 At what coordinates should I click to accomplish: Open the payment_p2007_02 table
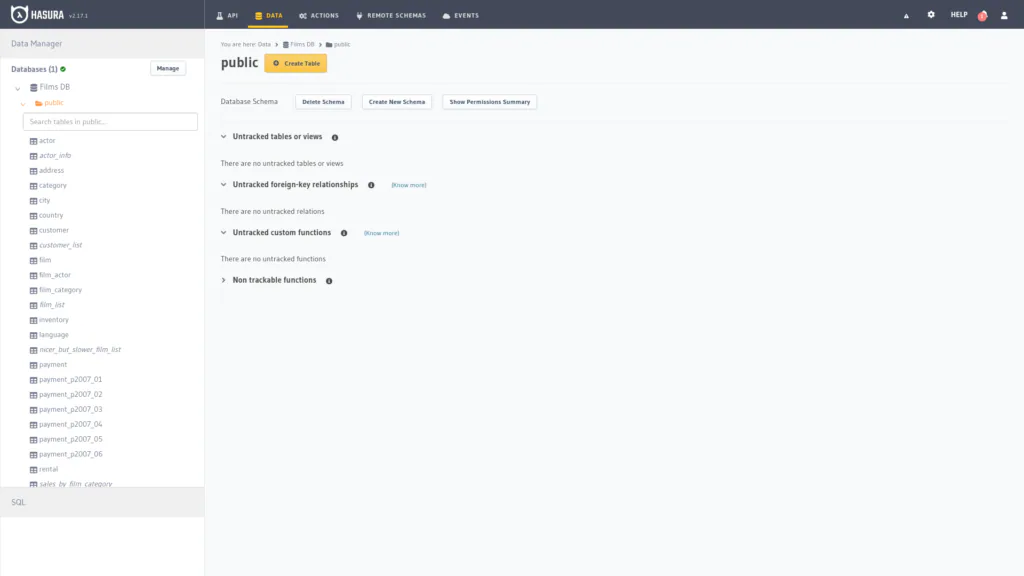pos(71,395)
